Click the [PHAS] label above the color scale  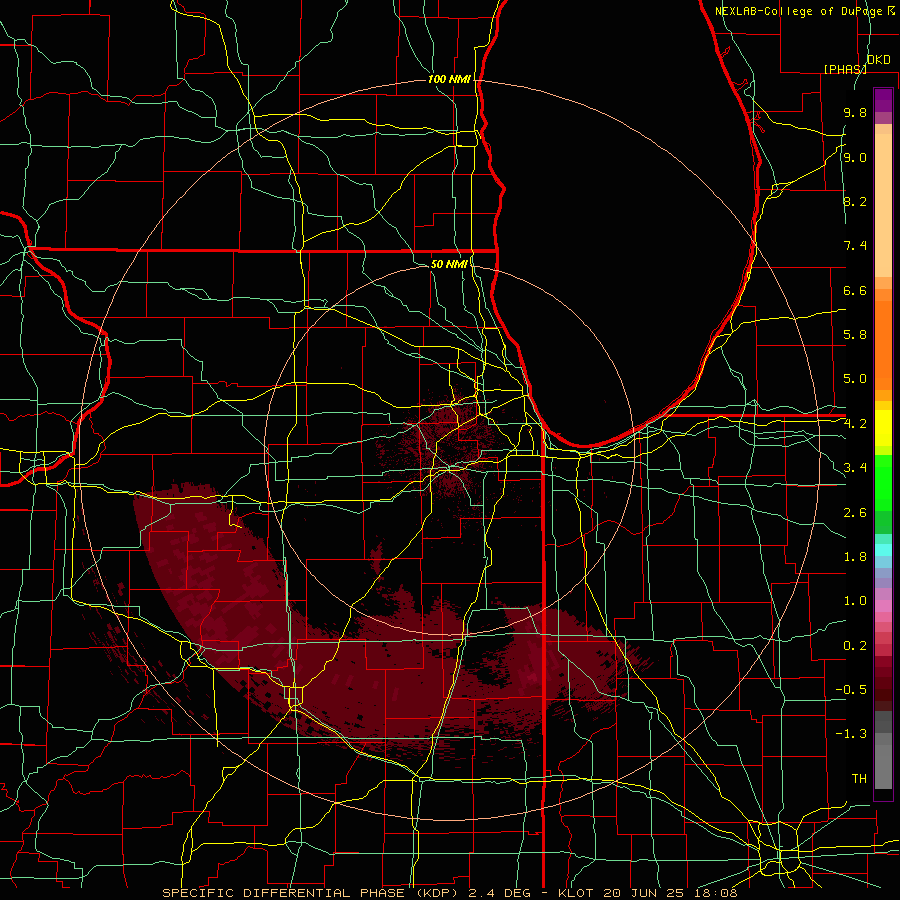pyautogui.click(x=845, y=69)
